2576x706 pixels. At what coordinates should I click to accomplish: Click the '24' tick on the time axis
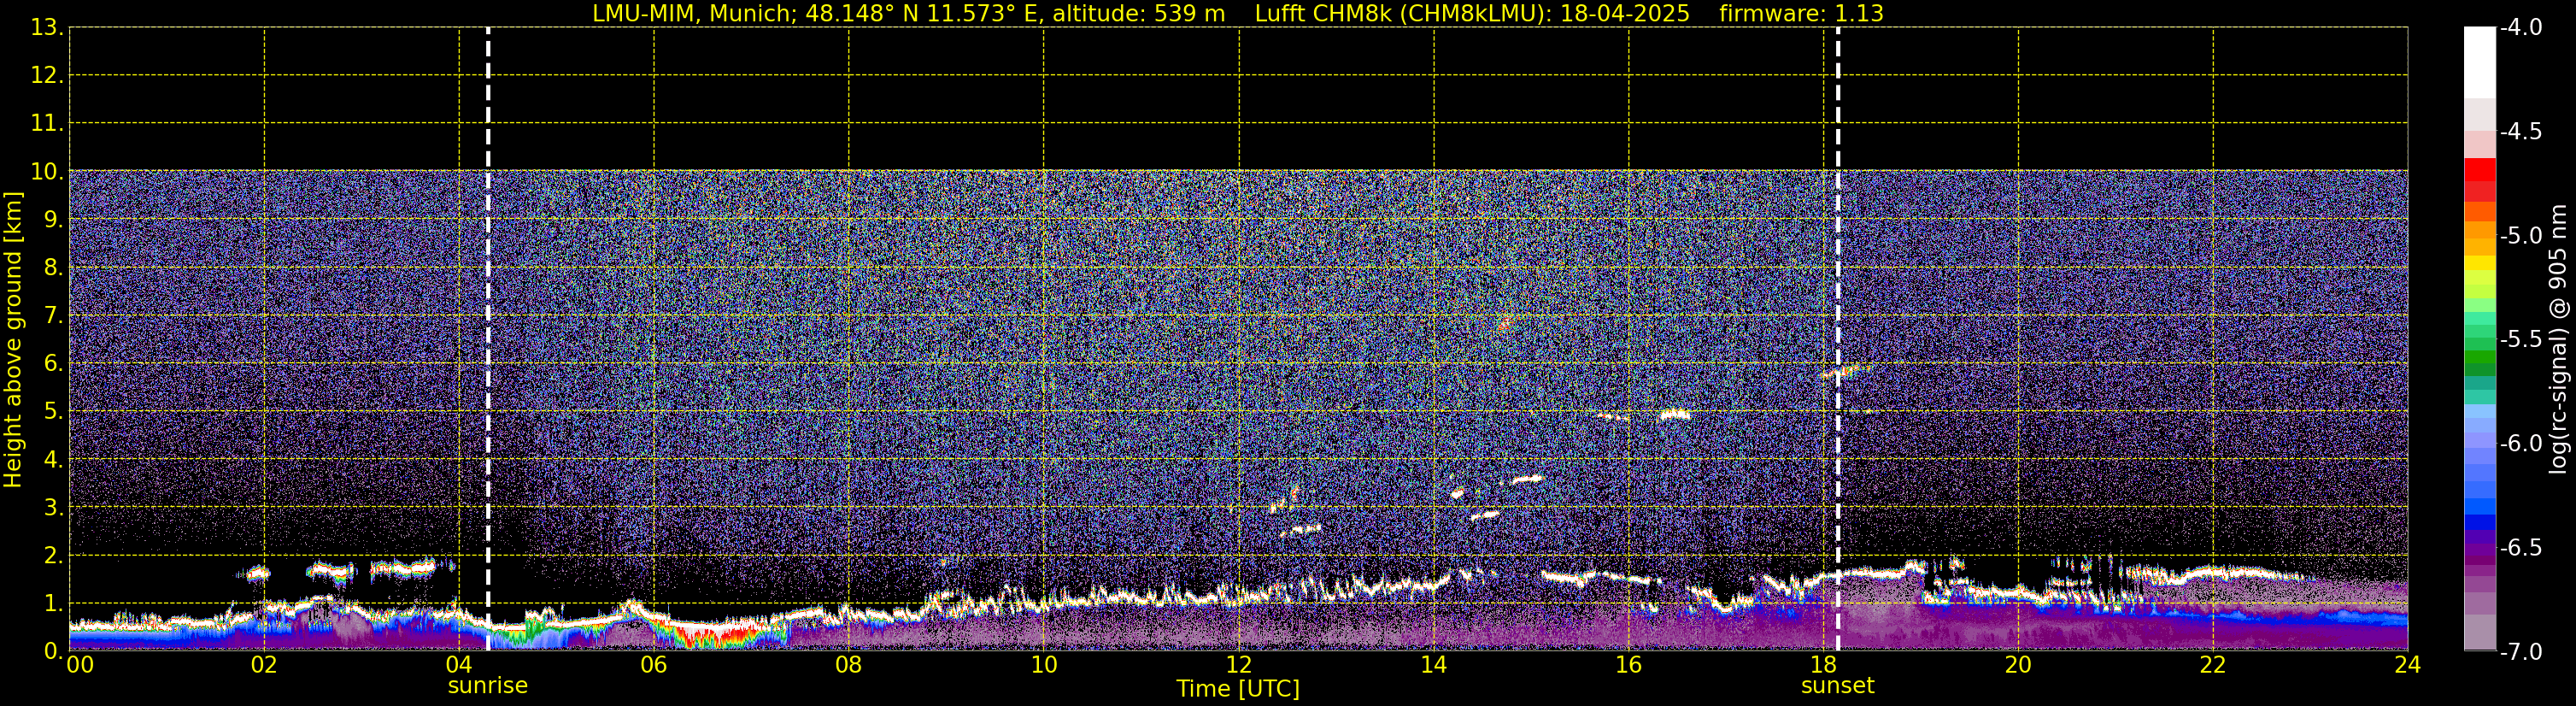click(2408, 665)
